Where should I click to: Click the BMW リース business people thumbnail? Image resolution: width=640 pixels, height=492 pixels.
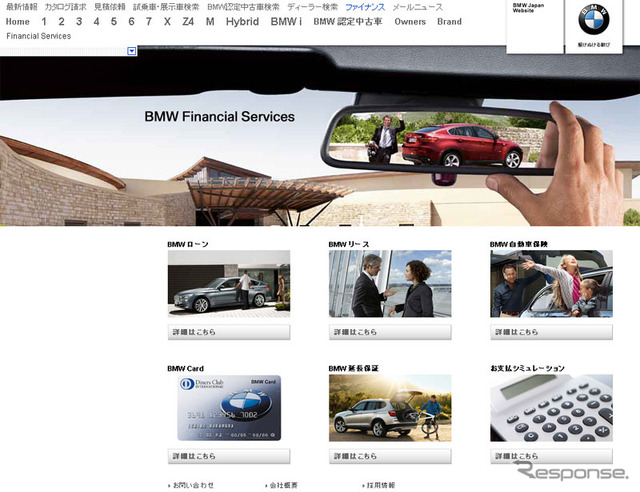390,284
